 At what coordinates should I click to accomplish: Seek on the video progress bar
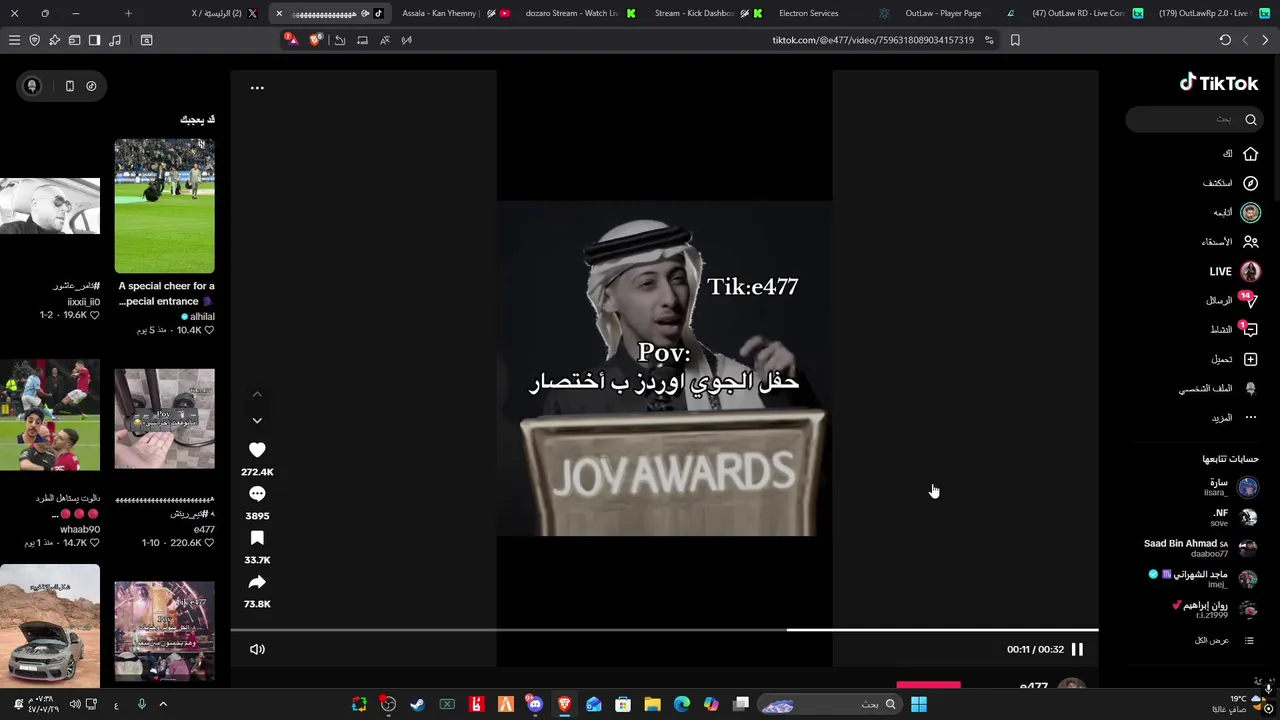click(x=664, y=630)
